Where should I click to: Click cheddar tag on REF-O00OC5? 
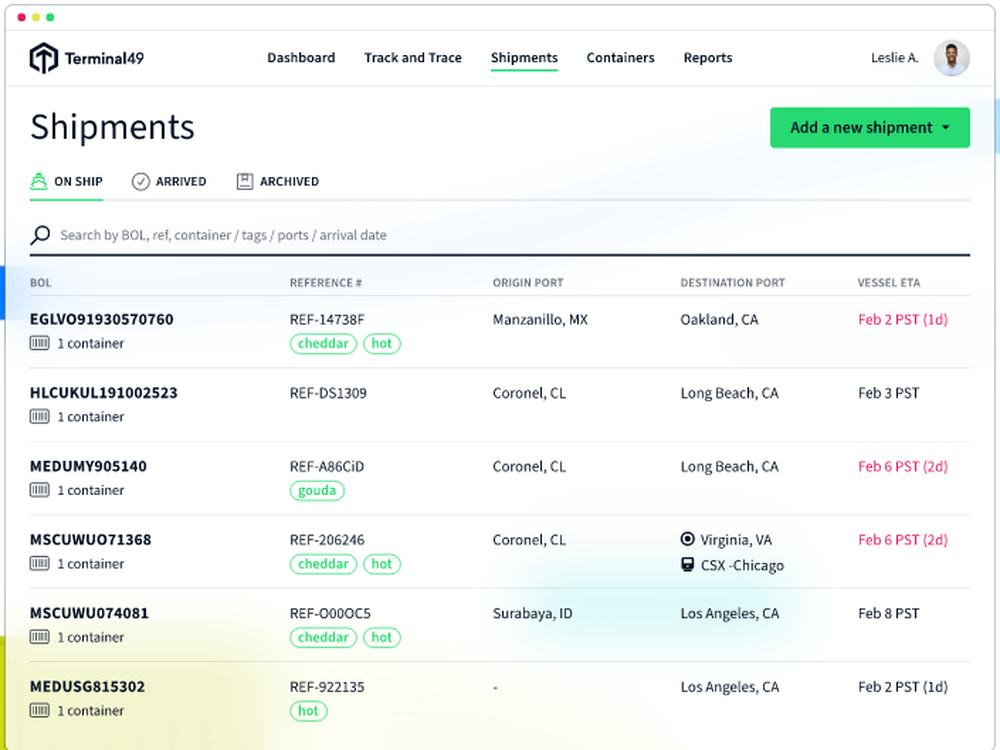tap(323, 637)
